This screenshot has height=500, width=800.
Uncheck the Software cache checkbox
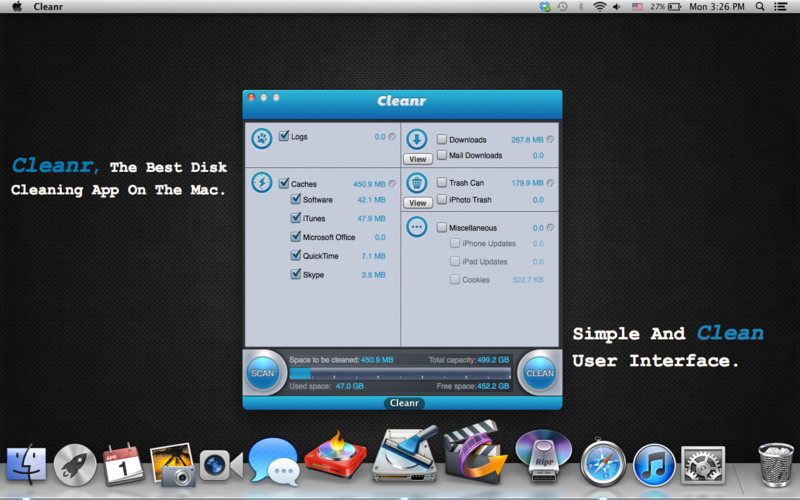[x=295, y=199]
